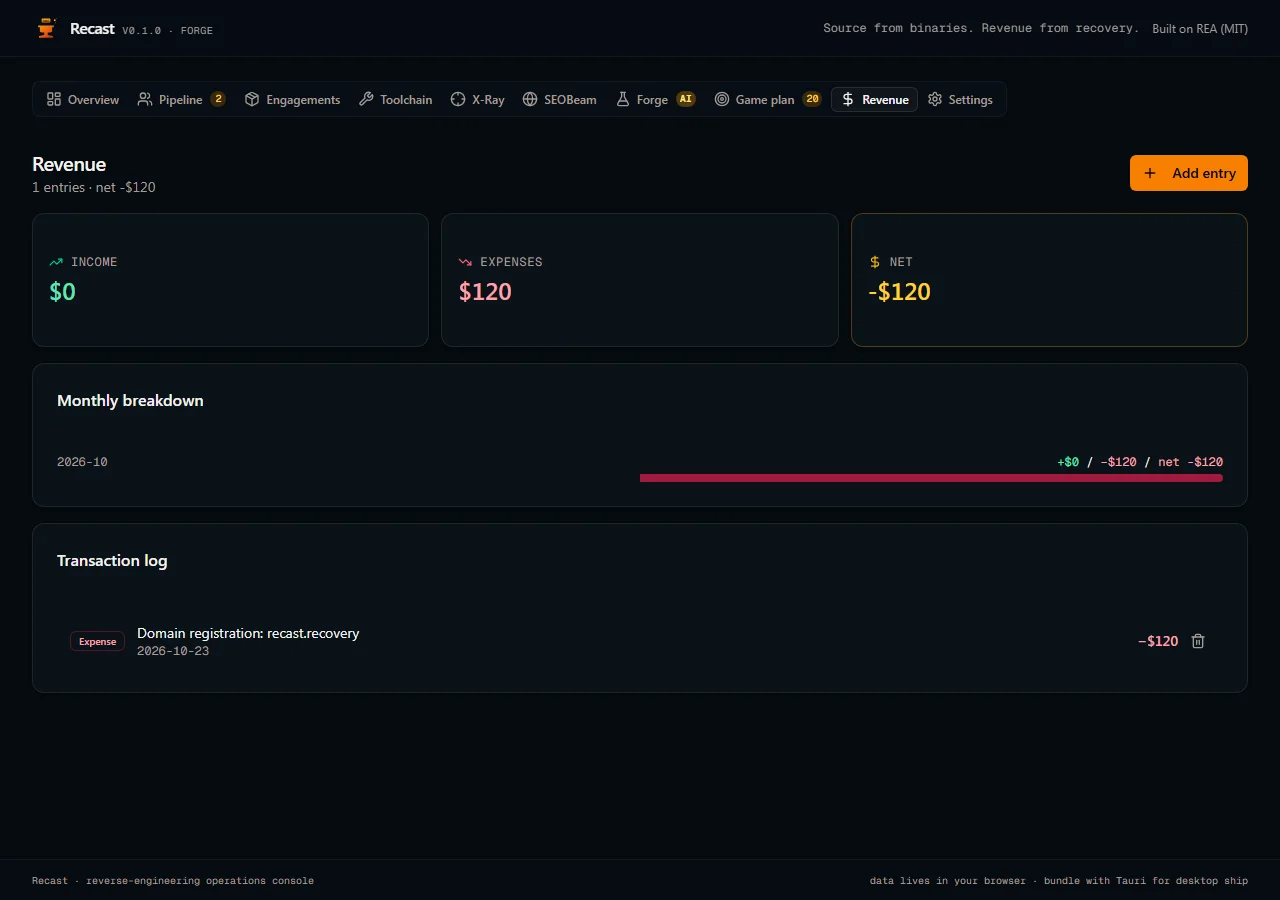Click the Monthly breakdown heading
Screen dimensions: 1280x900
click(x=130, y=401)
